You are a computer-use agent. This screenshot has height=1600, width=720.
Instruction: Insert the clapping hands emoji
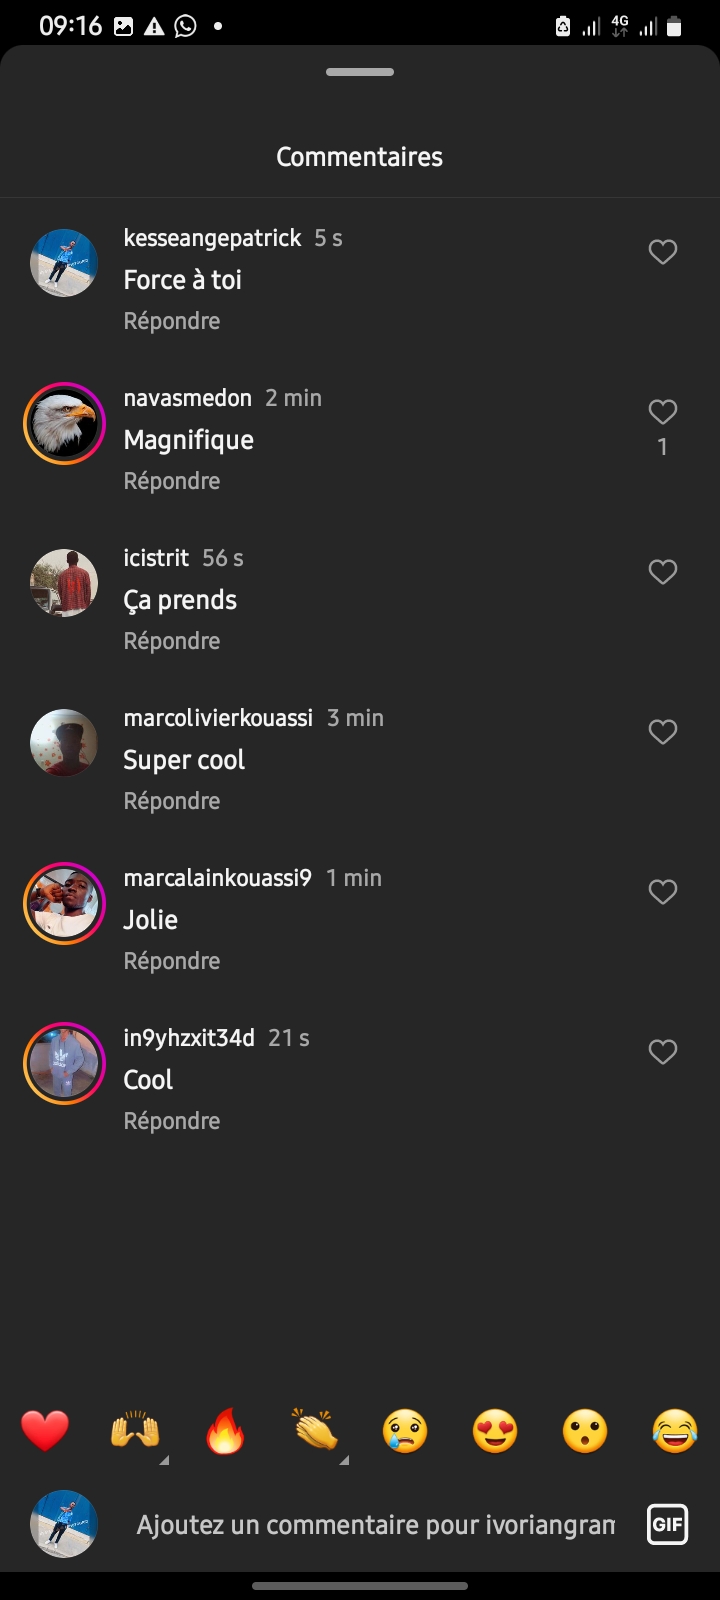(x=315, y=1431)
